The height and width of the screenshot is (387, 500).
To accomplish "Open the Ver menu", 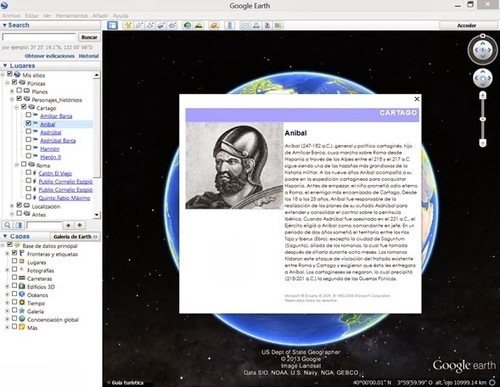I will (x=47, y=16).
